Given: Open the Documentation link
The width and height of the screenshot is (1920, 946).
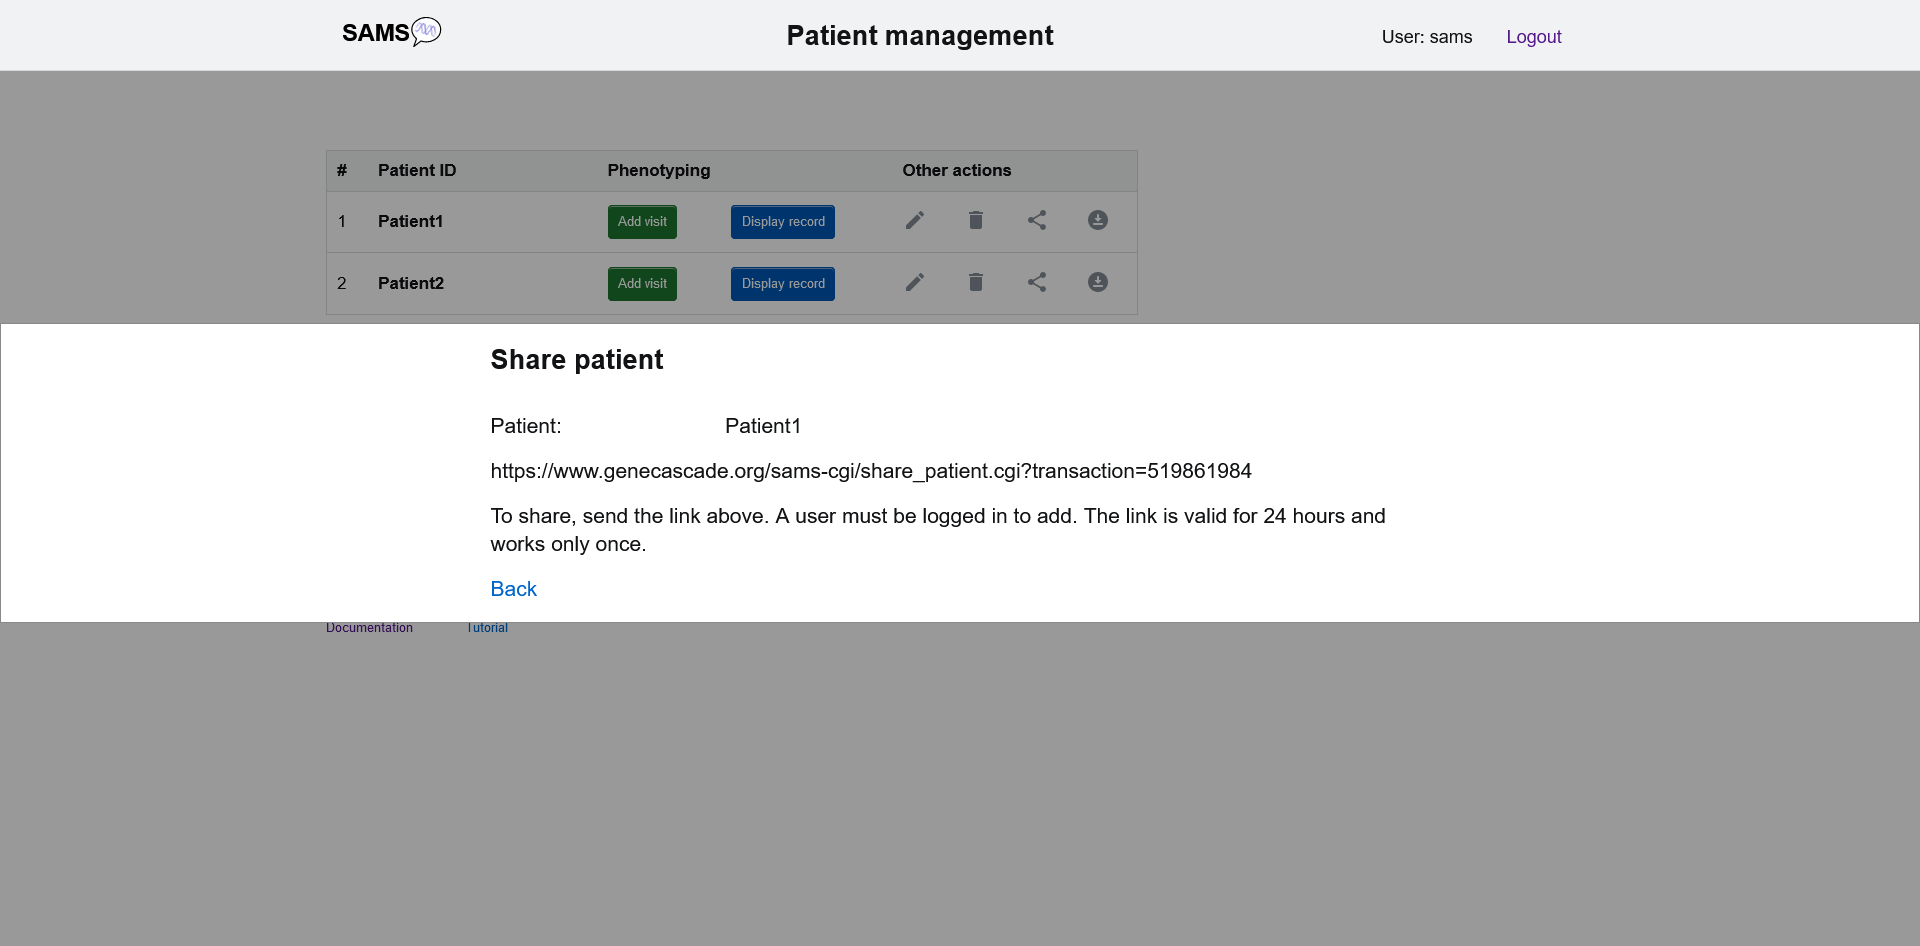Looking at the screenshot, I should pyautogui.click(x=369, y=628).
